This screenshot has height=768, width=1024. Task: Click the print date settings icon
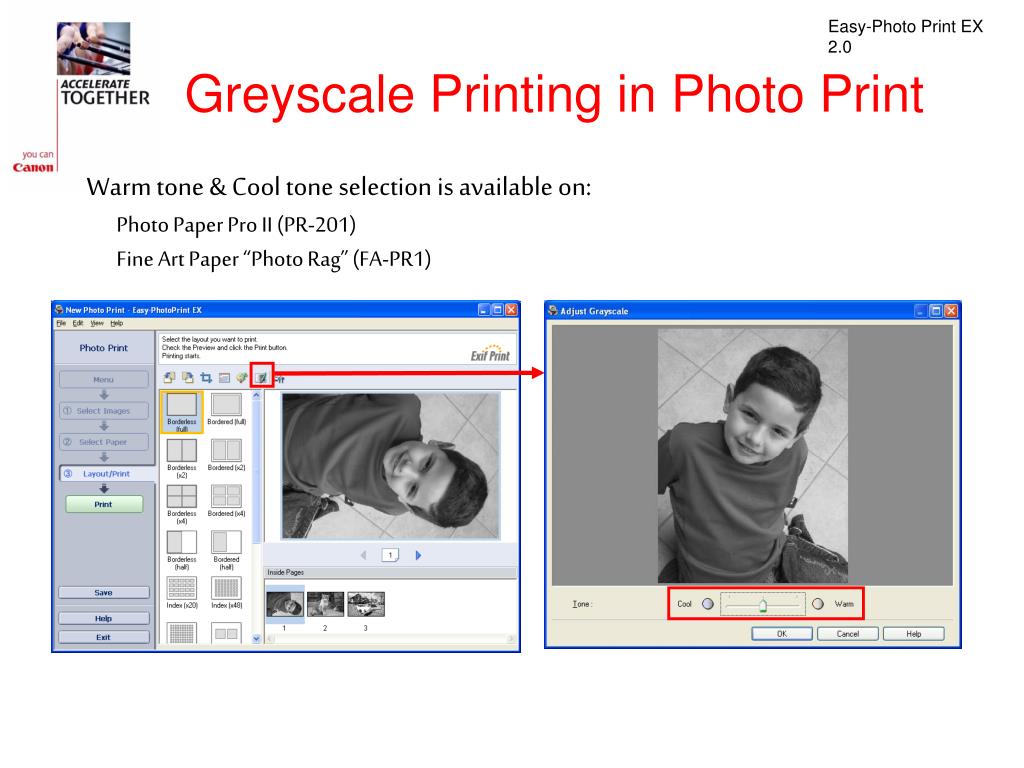(224, 377)
